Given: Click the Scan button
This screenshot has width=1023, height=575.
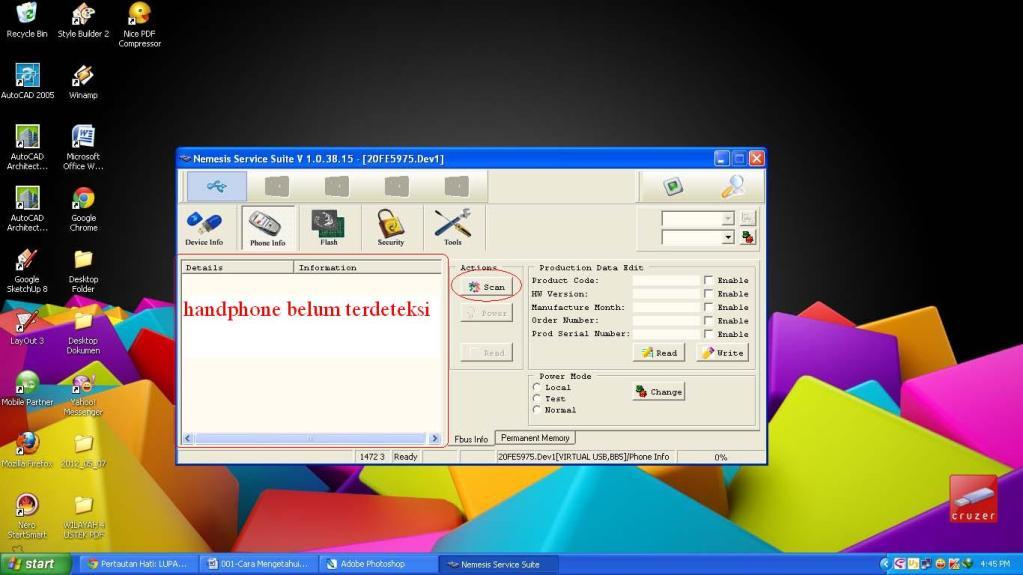Looking at the screenshot, I should 487,287.
